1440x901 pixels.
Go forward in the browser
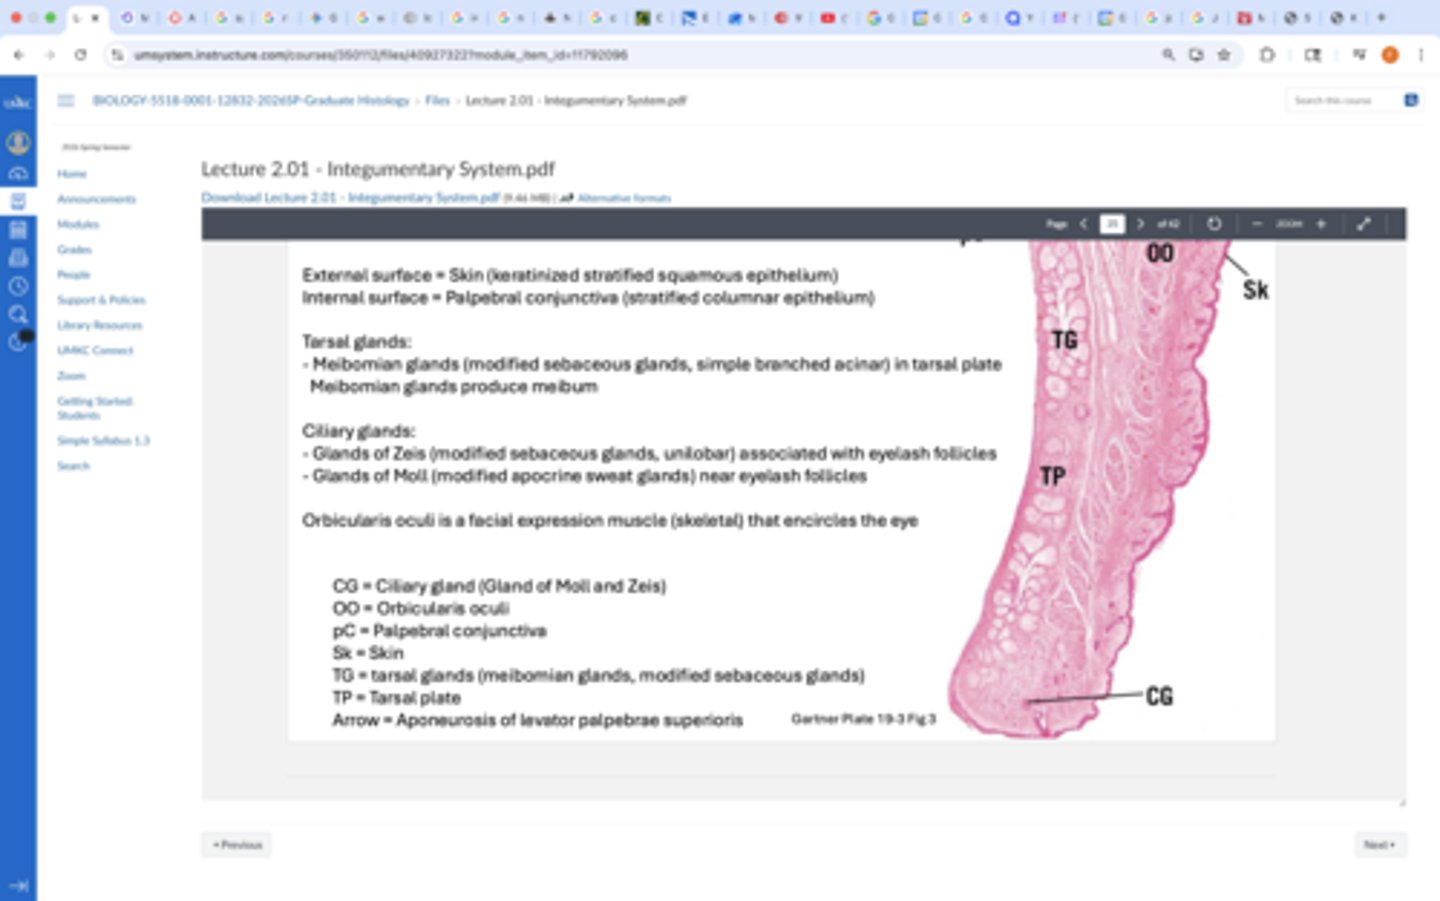click(49, 55)
